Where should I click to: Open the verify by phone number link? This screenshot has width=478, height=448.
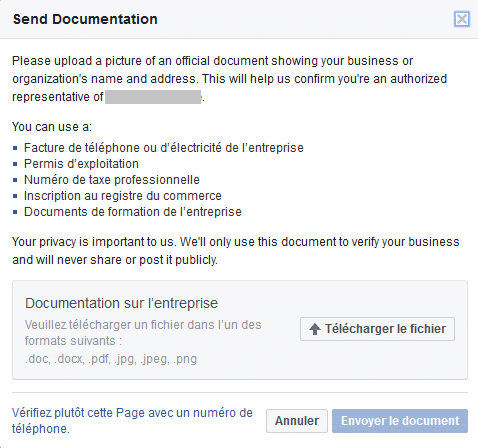[132, 421]
